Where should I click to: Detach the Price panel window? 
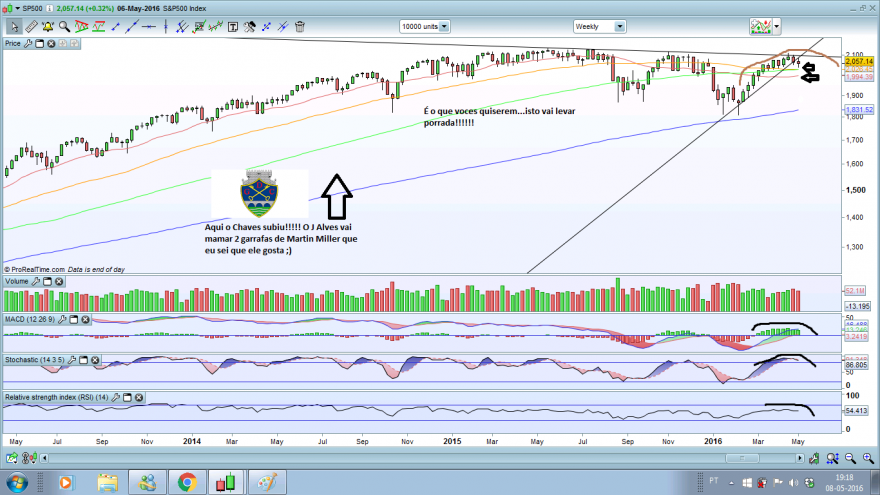click(39, 43)
